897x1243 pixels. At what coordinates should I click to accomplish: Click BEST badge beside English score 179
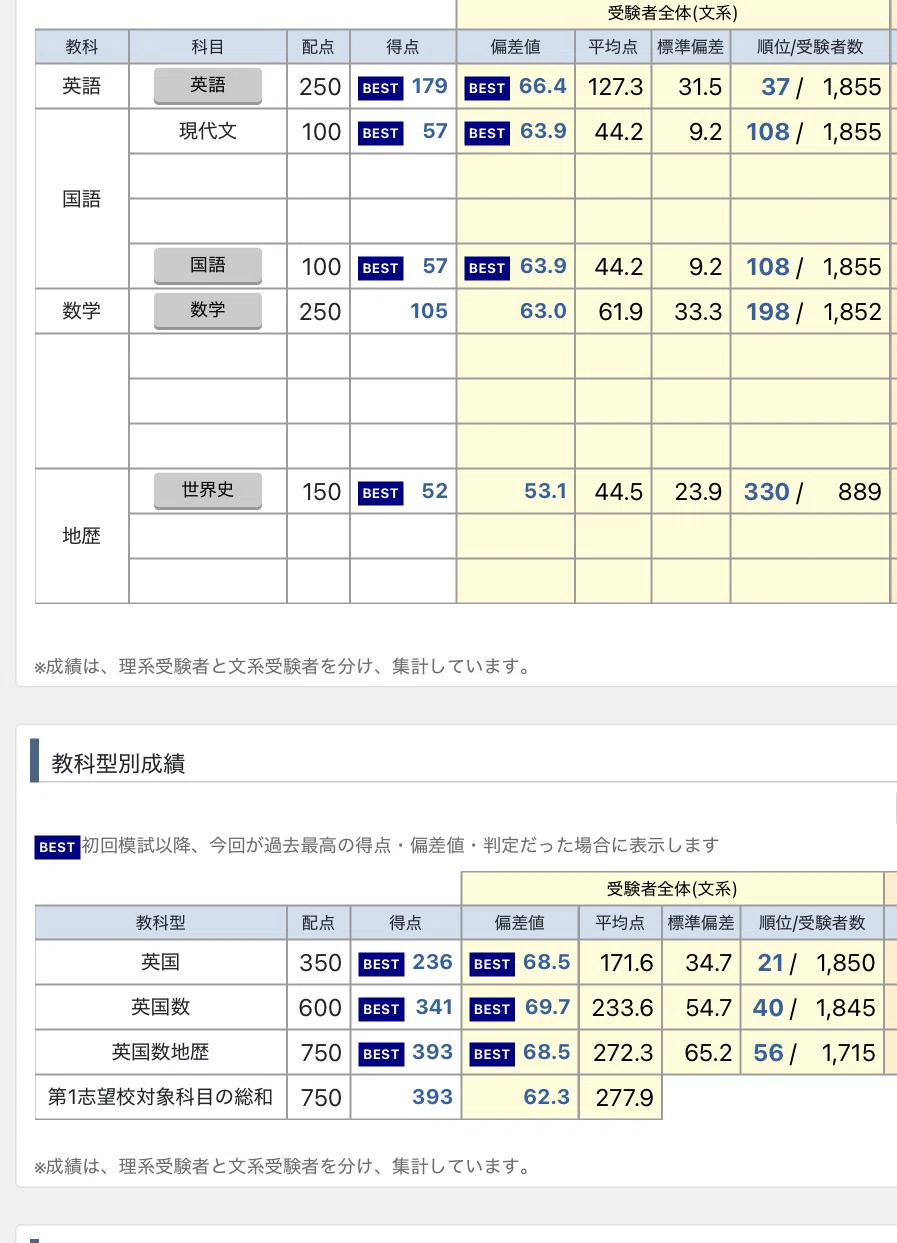(380, 88)
